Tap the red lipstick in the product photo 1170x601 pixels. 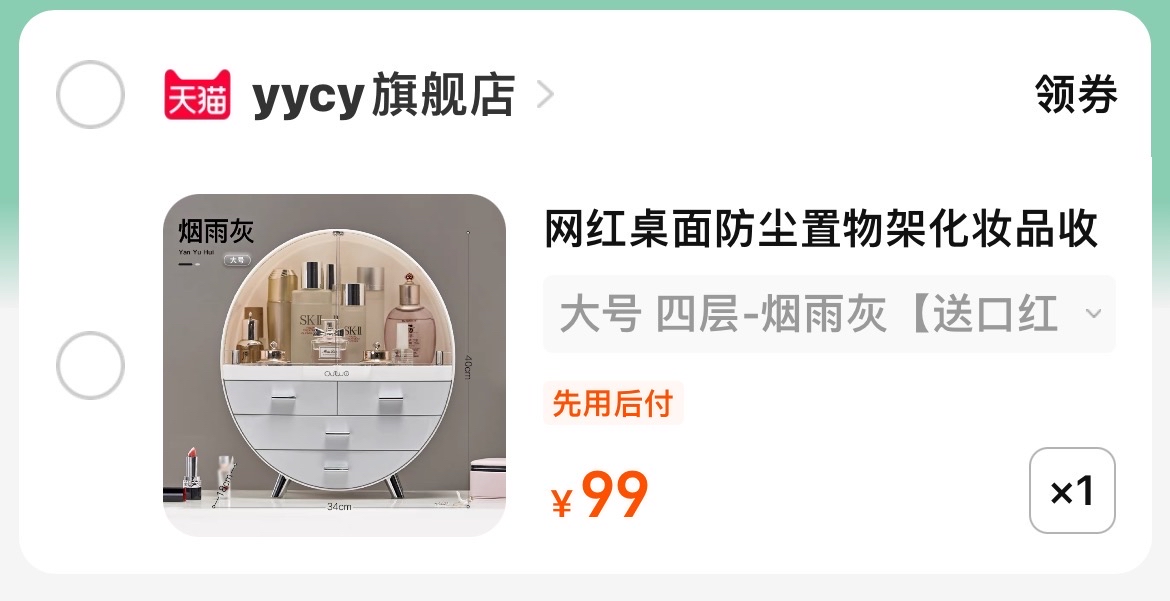pyautogui.click(x=192, y=474)
